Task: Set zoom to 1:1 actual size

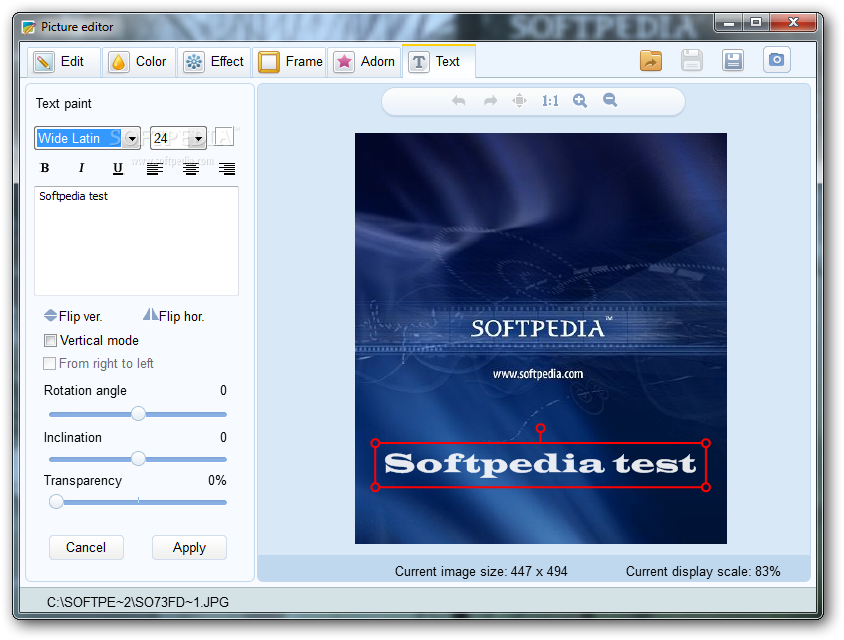Action: point(550,101)
